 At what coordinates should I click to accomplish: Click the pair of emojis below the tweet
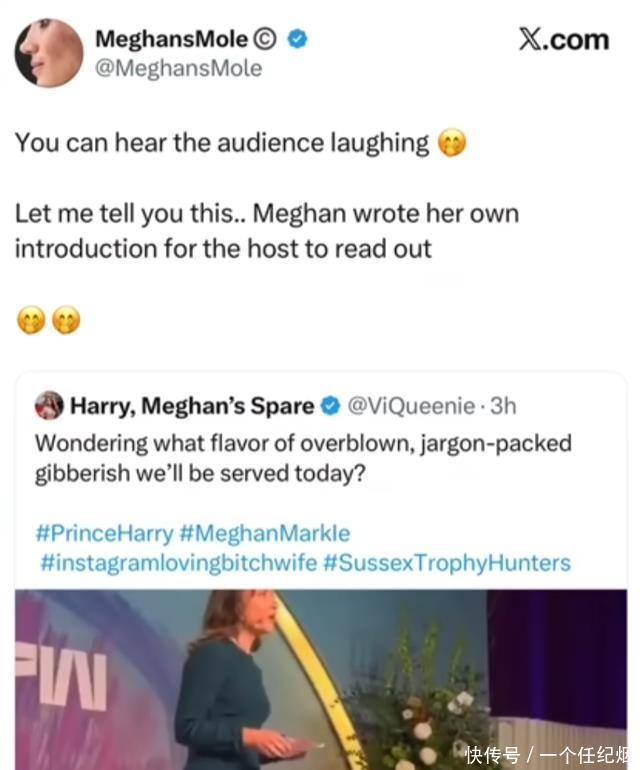coord(49,320)
